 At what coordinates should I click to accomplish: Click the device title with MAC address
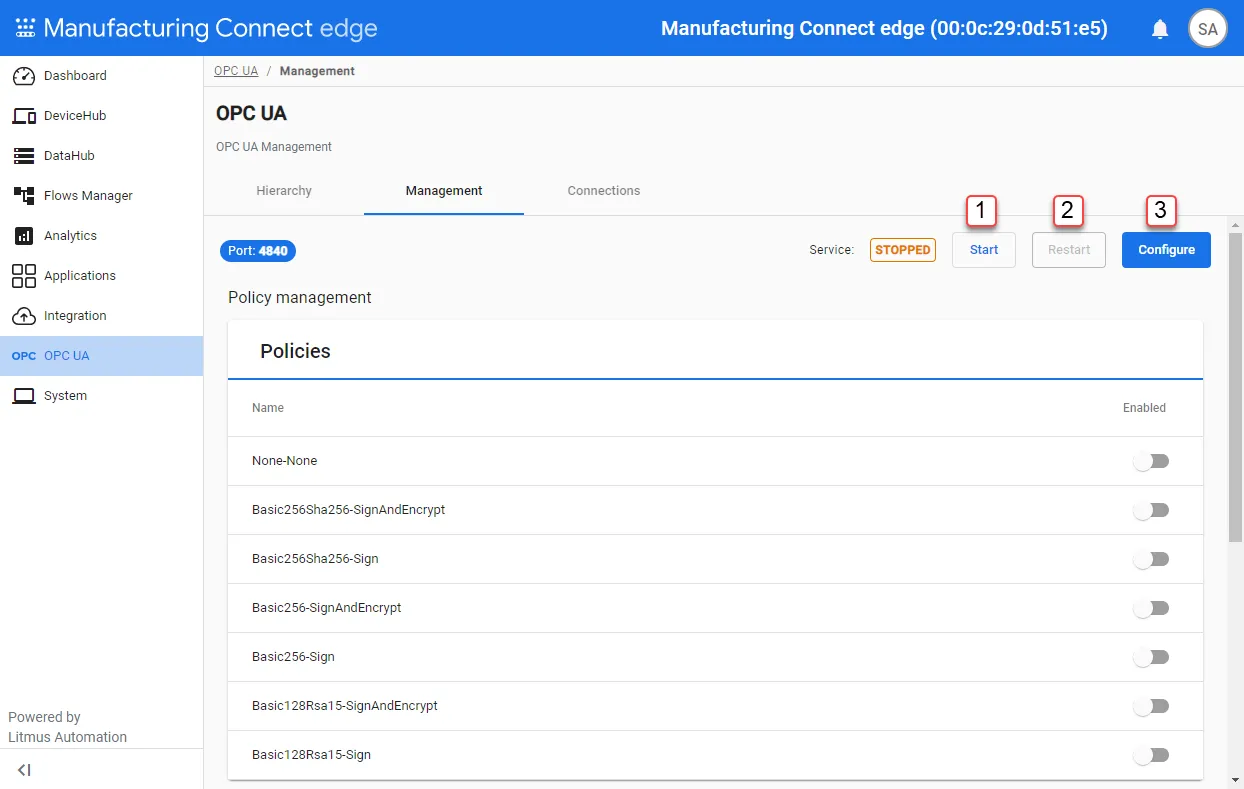(x=884, y=29)
